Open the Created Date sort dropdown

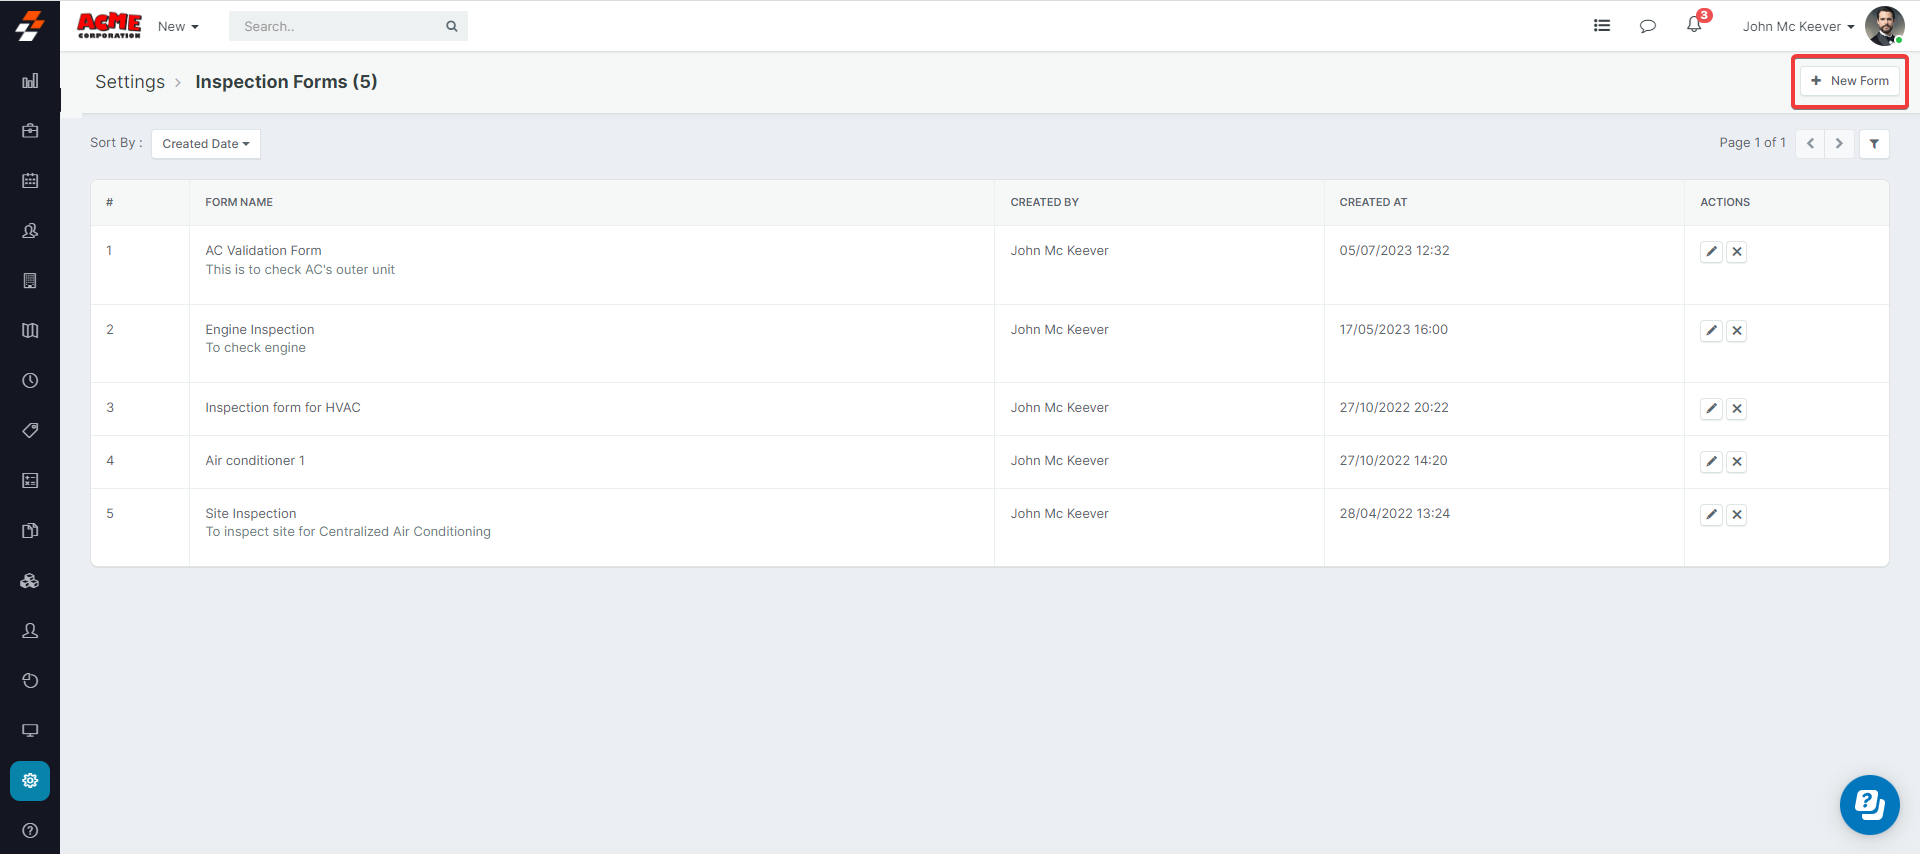pos(206,144)
